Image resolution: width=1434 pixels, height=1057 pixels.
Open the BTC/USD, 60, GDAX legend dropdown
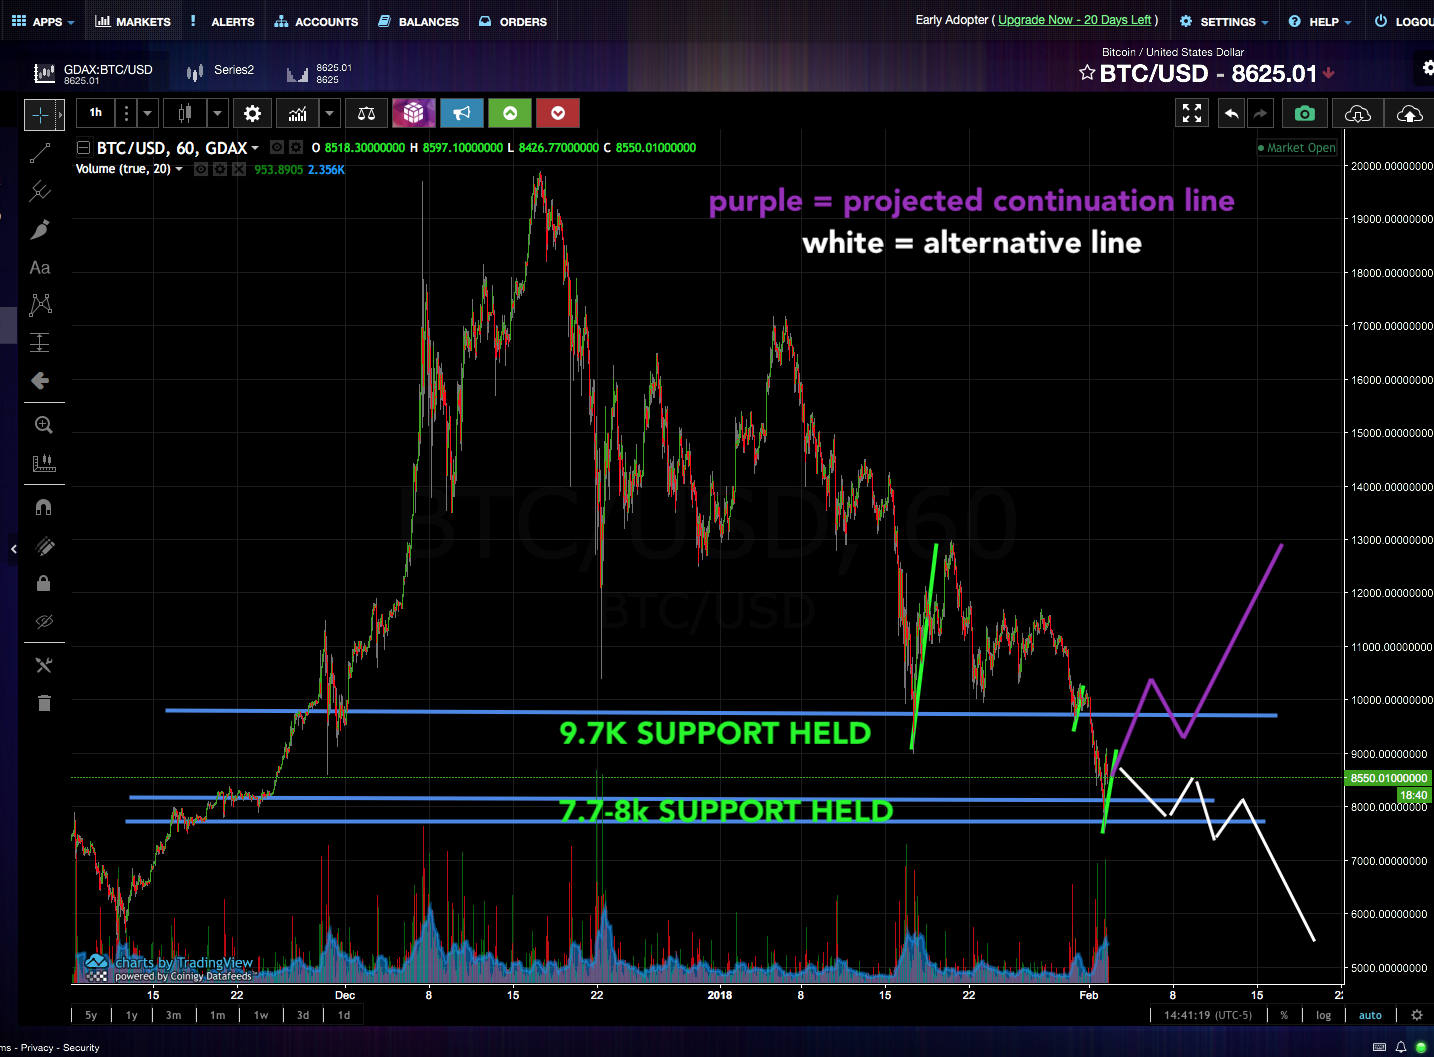(255, 148)
